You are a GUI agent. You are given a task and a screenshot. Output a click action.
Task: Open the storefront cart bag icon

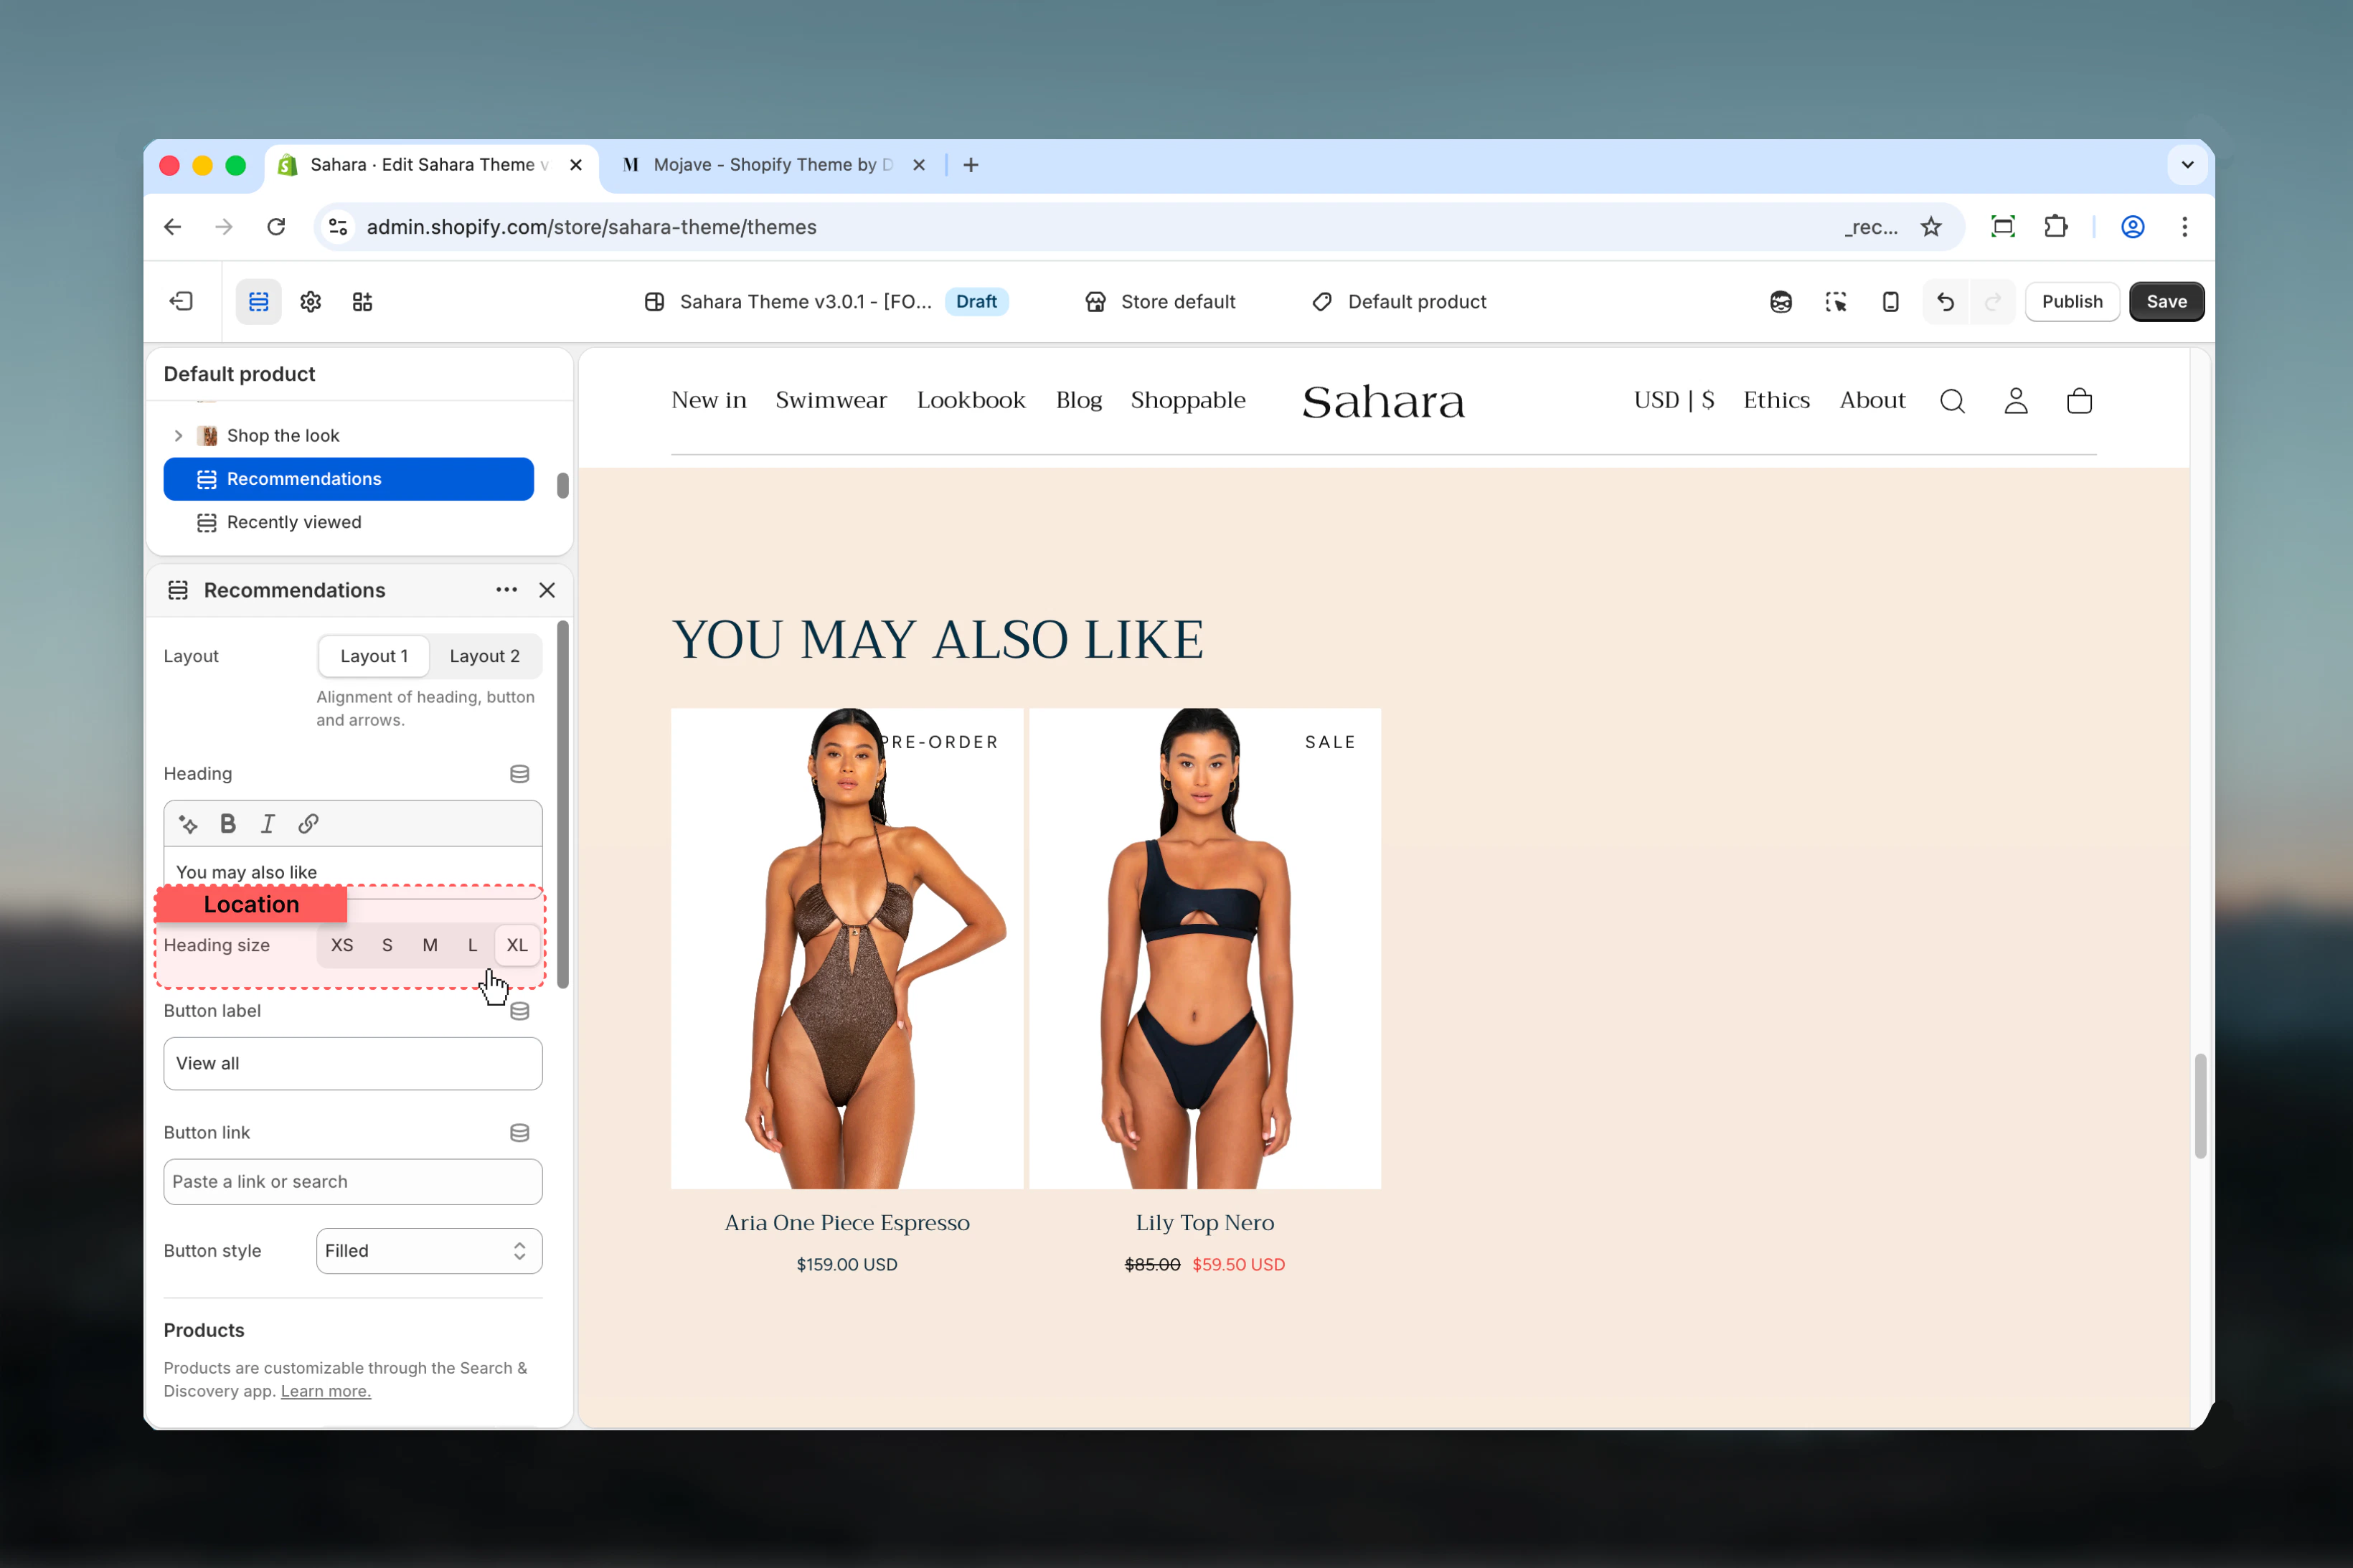[x=2079, y=401]
